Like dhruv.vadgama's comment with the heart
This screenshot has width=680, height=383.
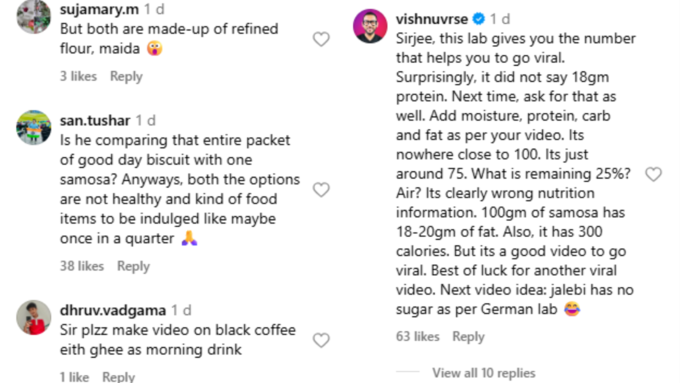(x=321, y=340)
